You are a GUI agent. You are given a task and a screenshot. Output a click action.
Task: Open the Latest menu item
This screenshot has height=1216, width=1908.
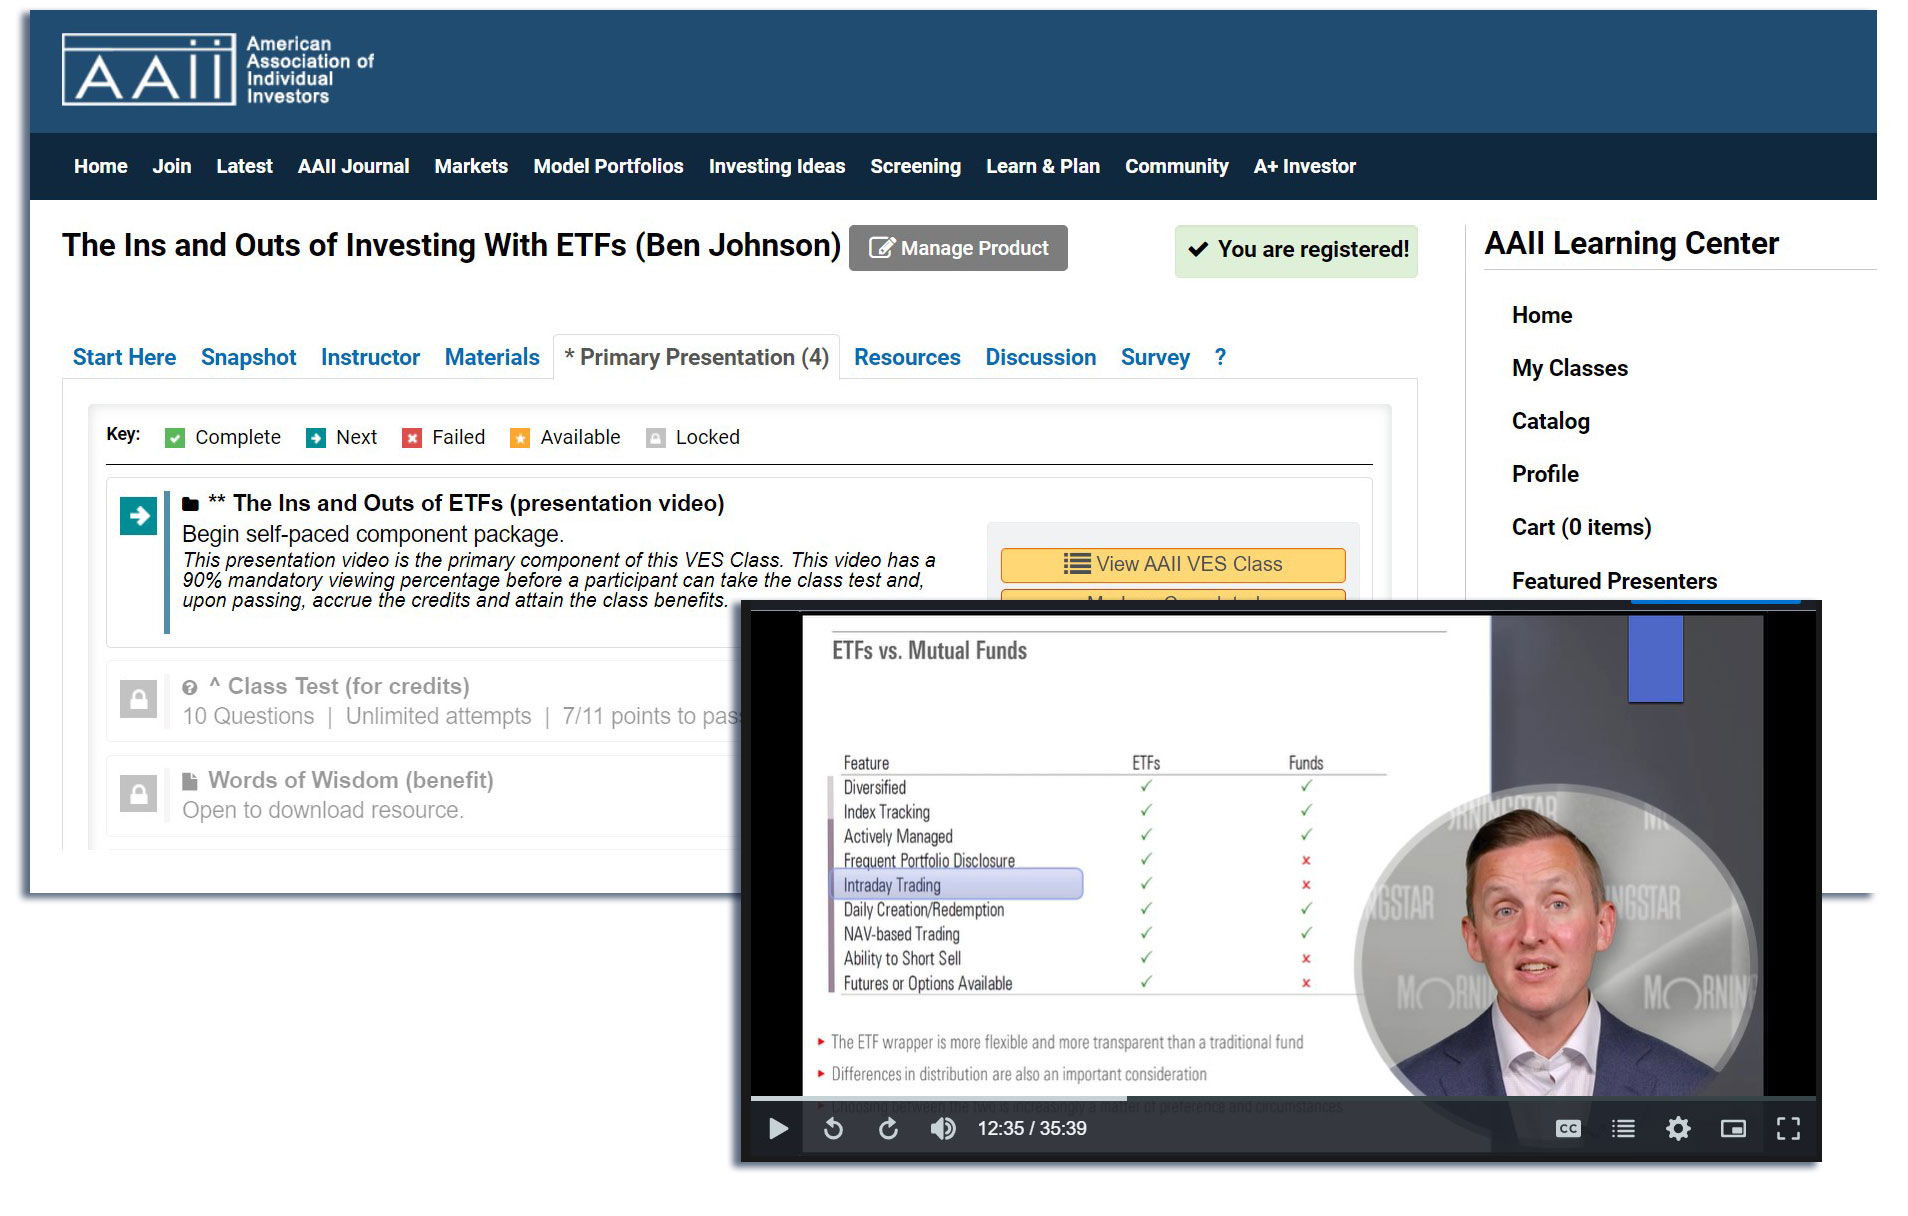coord(244,166)
